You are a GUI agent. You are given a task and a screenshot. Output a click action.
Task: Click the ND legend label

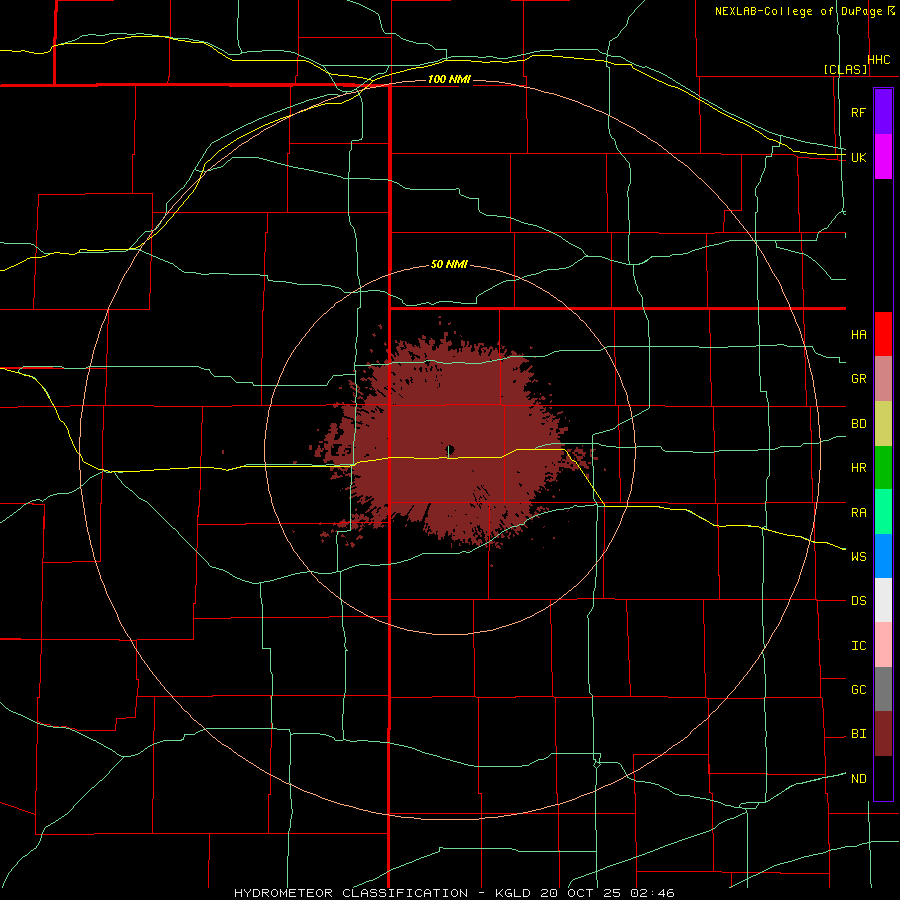[858, 779]
